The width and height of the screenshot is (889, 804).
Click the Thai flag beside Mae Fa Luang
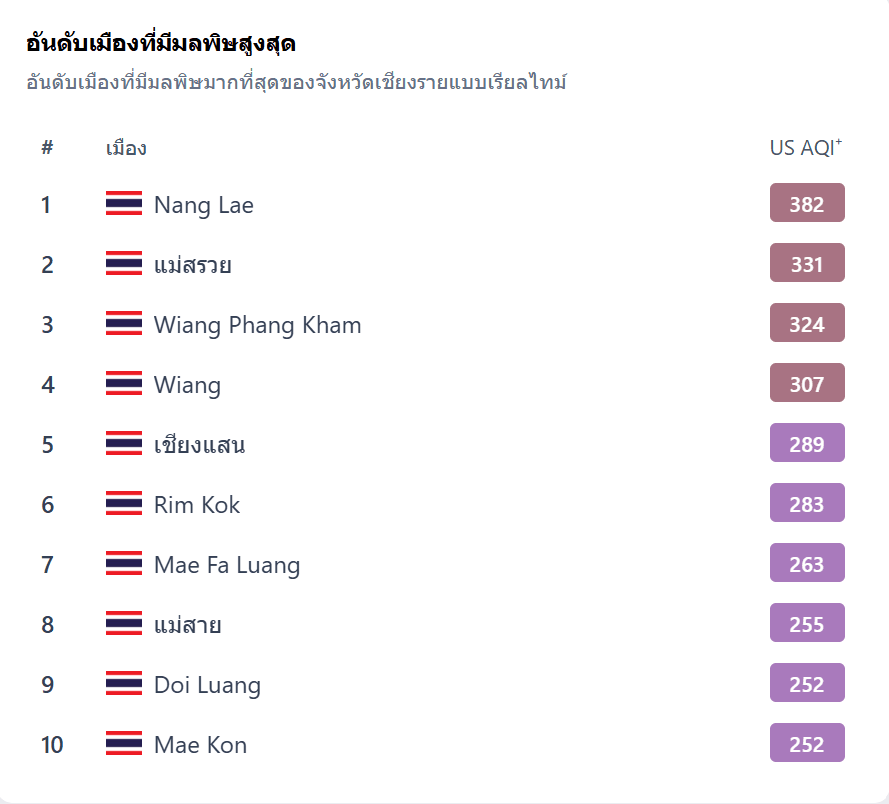pos(124,564)
